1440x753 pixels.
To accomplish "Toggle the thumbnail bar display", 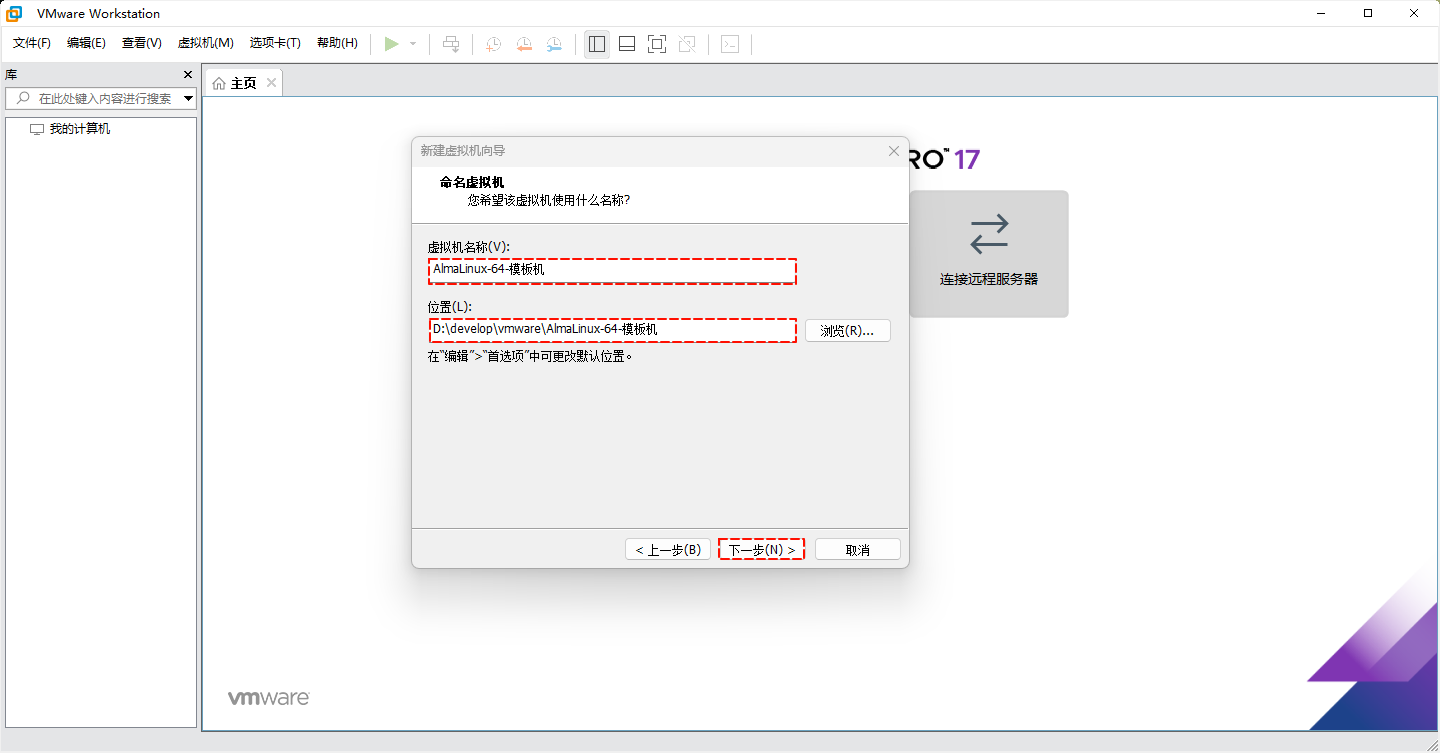I will pyautogui.click(x=626, y=43).
